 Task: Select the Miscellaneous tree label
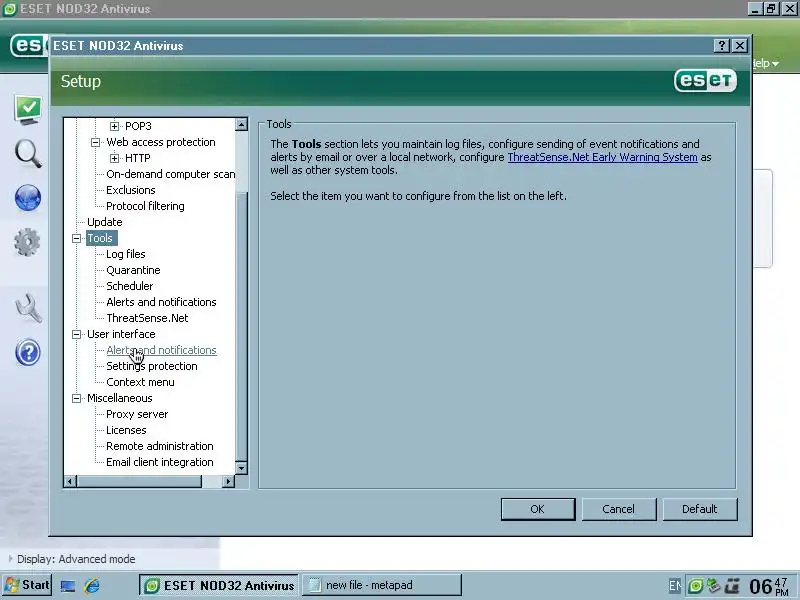(x=119, y=398)
